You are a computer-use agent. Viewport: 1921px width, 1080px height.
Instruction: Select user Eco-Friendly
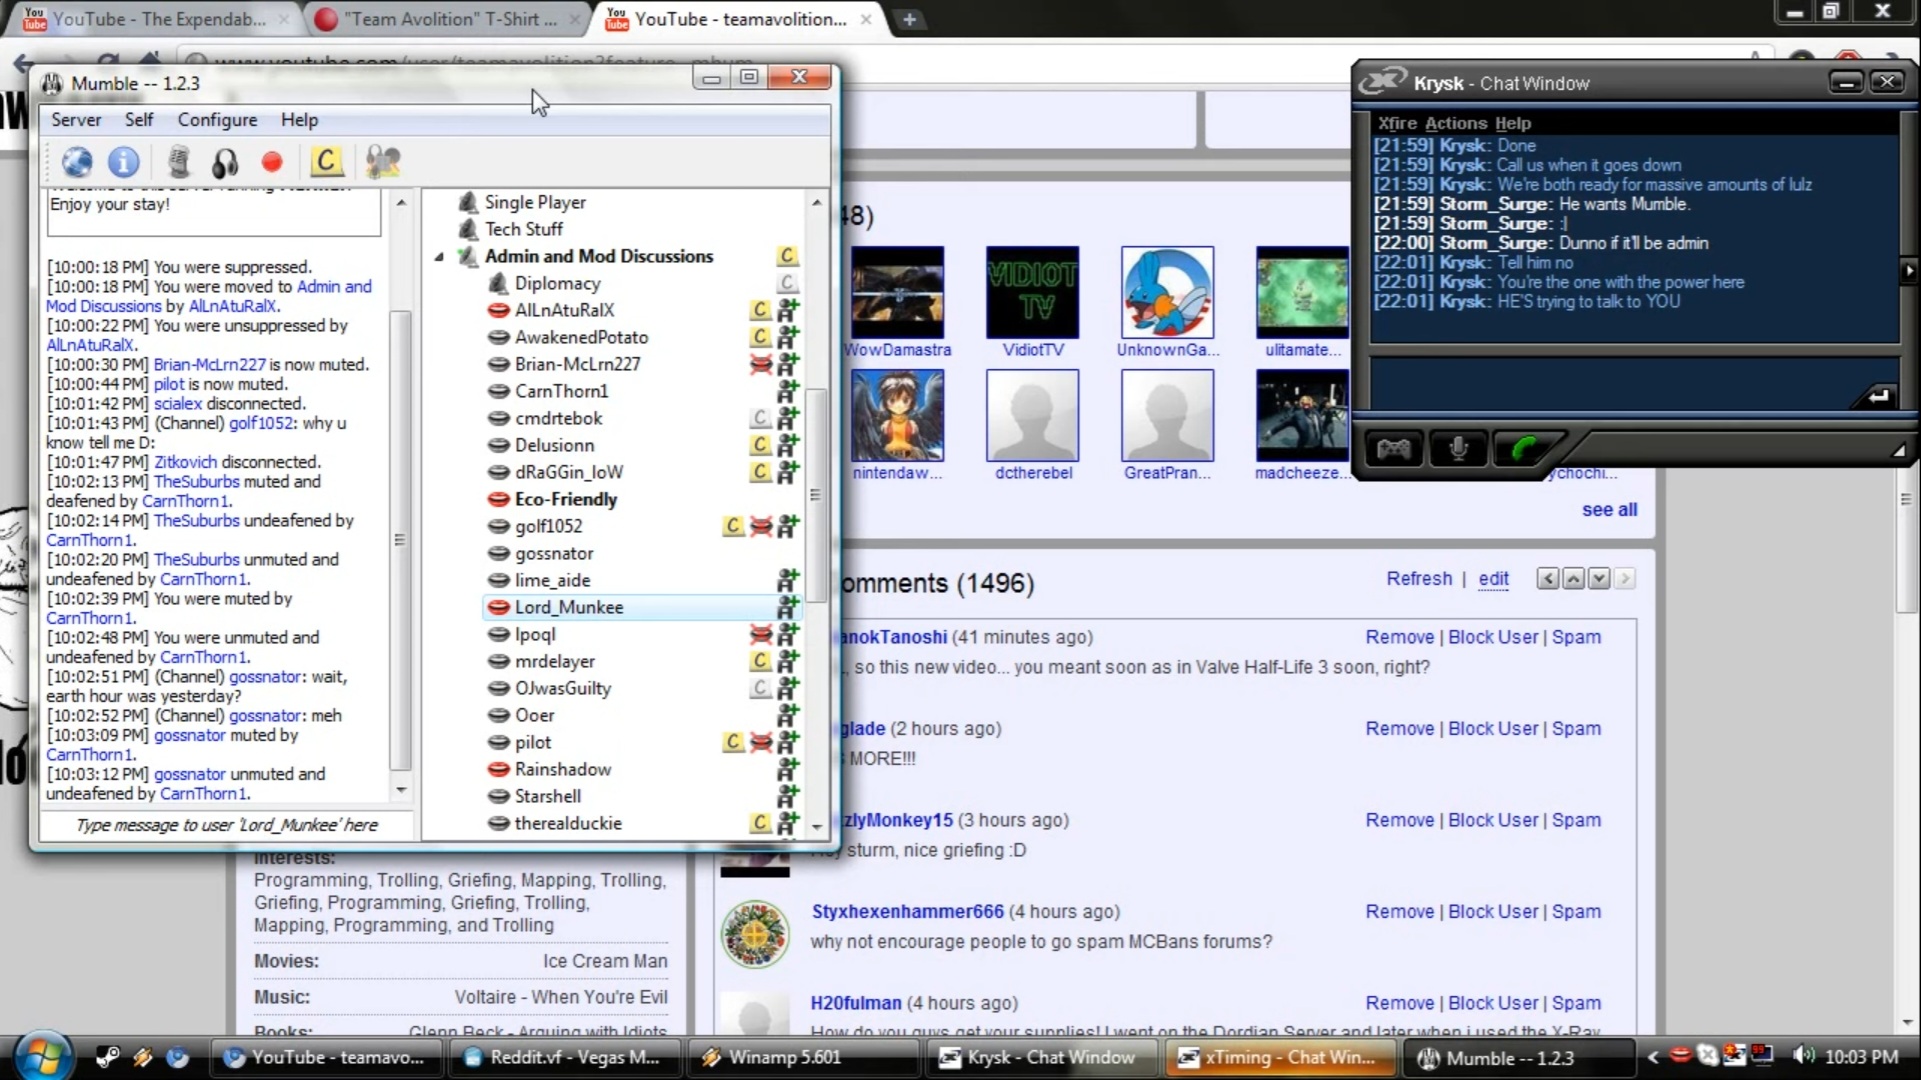point(565,499)
